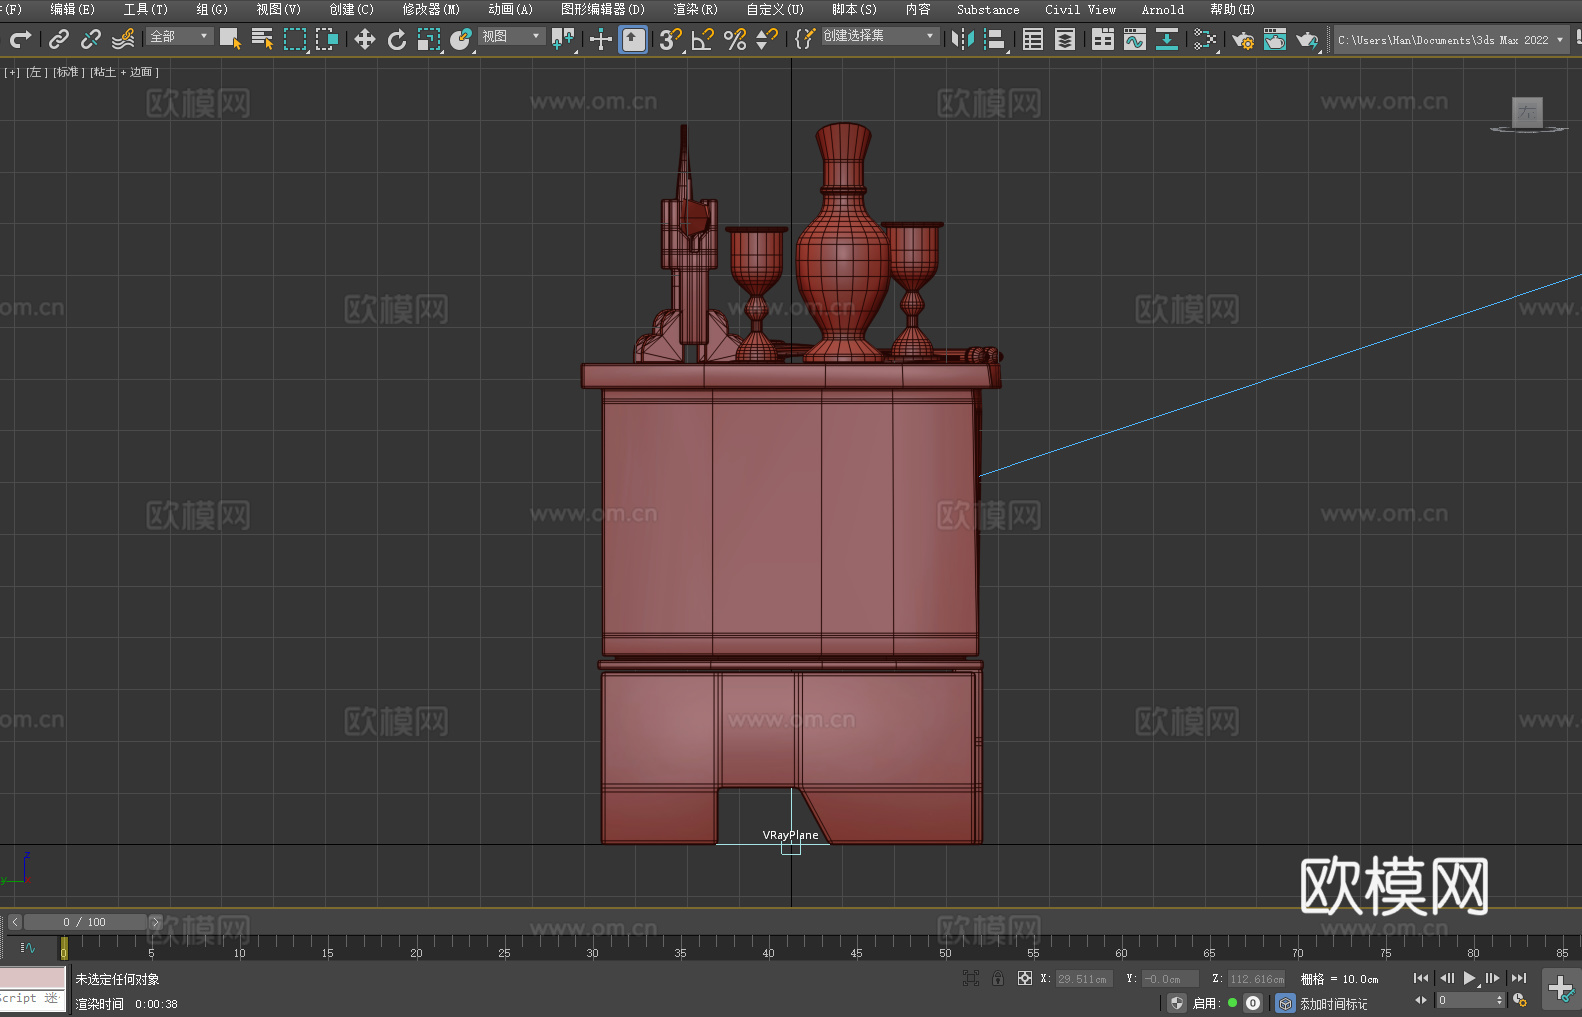Select the Unlink selection tool
Image resolution: width=1582 pixels, height=1017 pixels.
pyautogui.click(x=91, y=39)
